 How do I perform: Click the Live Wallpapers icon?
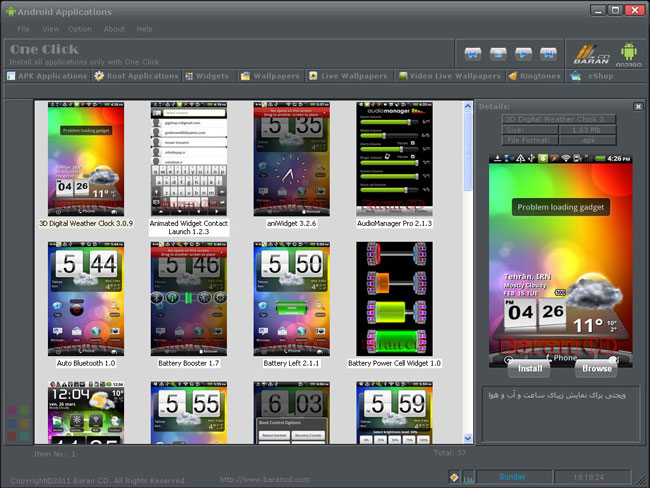313,76
